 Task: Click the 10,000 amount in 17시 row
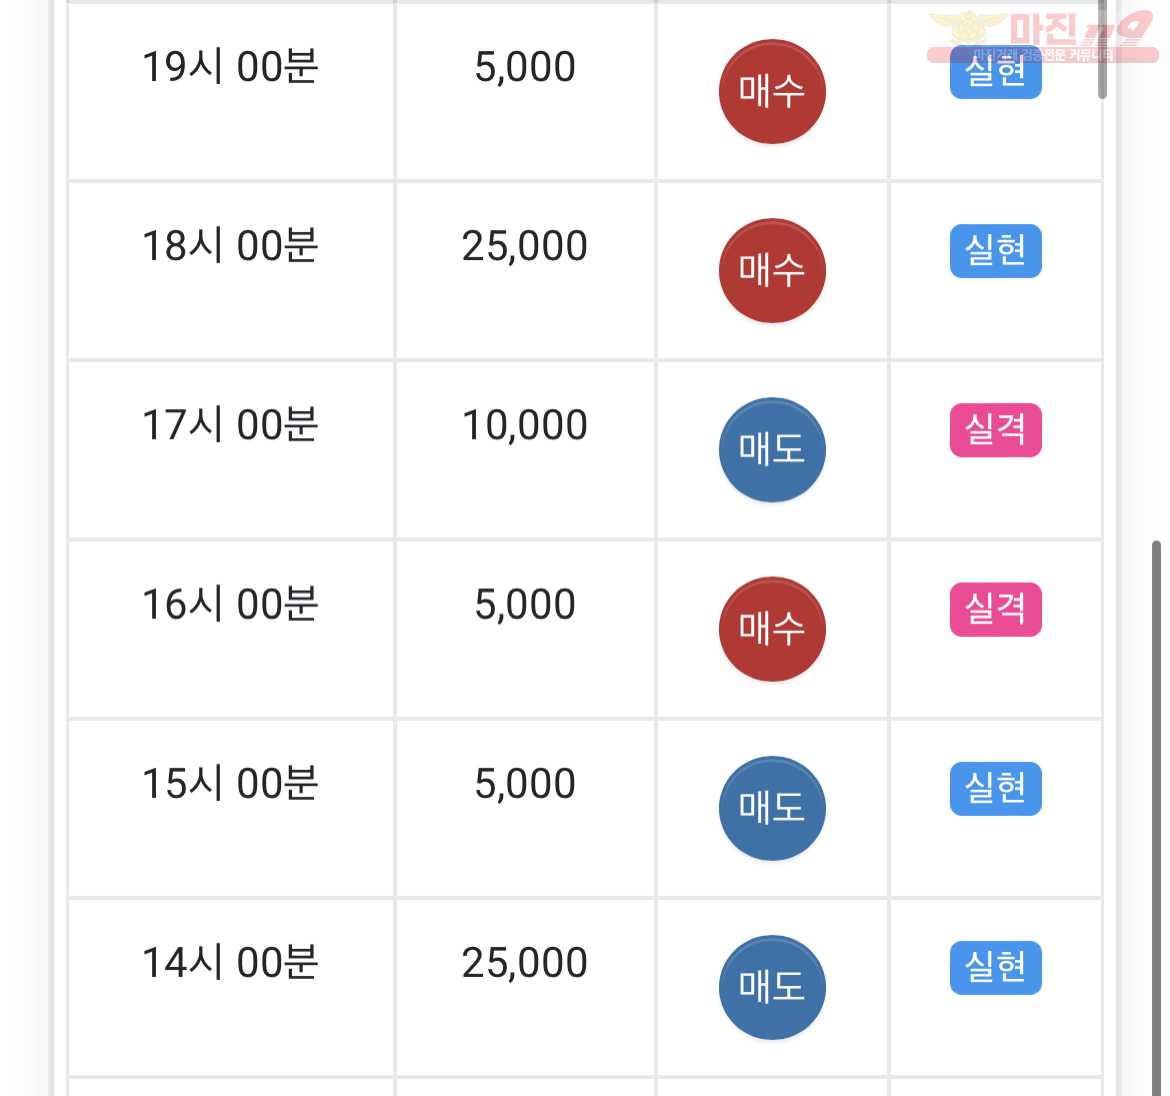[x=525, y=425]
